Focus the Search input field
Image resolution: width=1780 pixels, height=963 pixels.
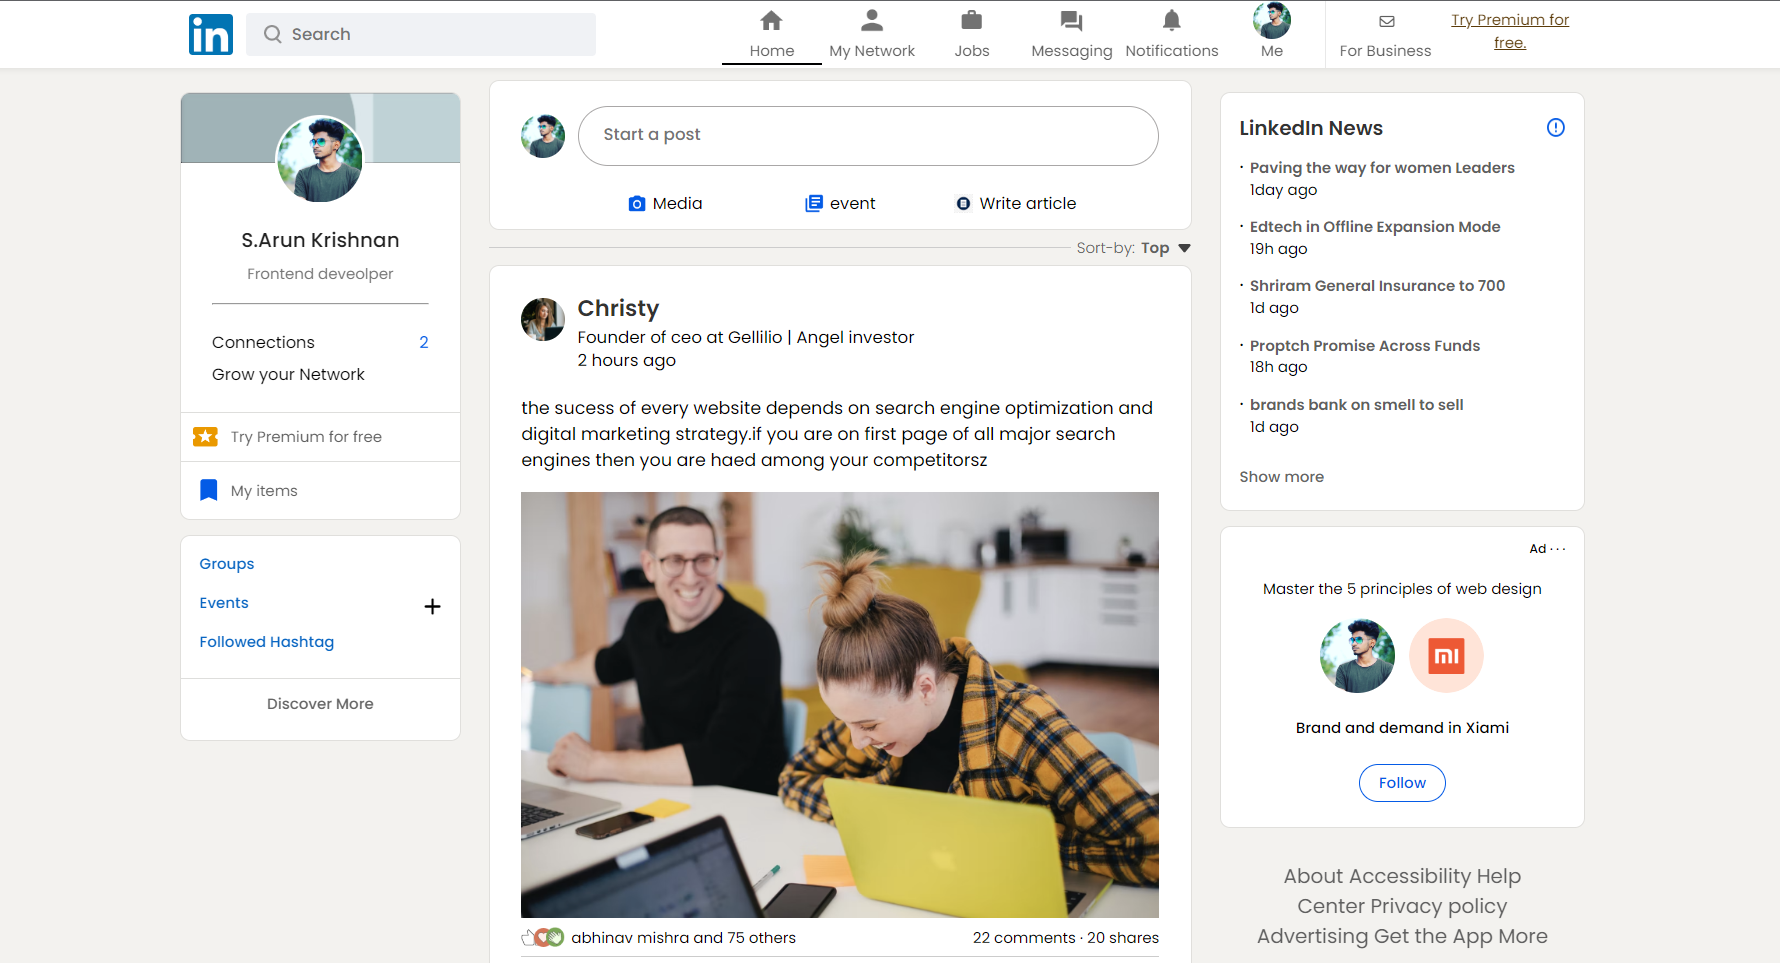coord(430,34)
